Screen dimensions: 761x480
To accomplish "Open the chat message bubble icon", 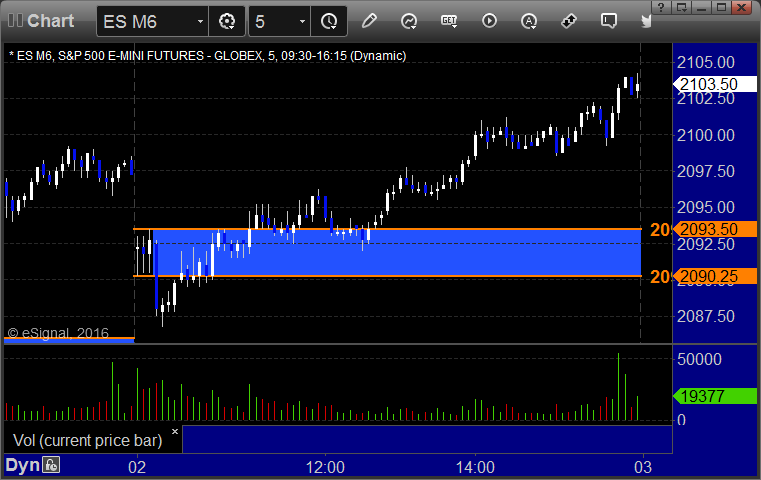I will pos(609,21).
